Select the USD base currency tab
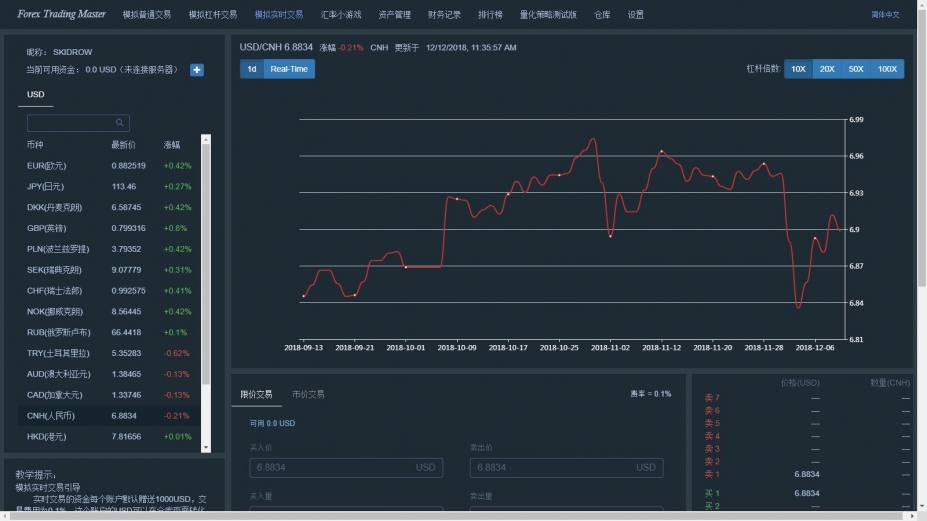This screenshot has width=927, height=521. [35, 95]
